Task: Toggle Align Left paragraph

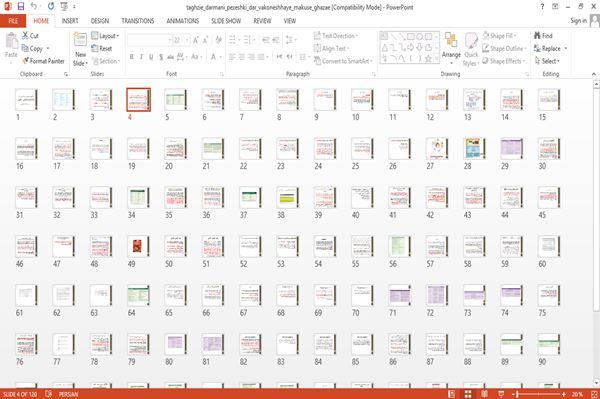Action: (x=232, y=57)
